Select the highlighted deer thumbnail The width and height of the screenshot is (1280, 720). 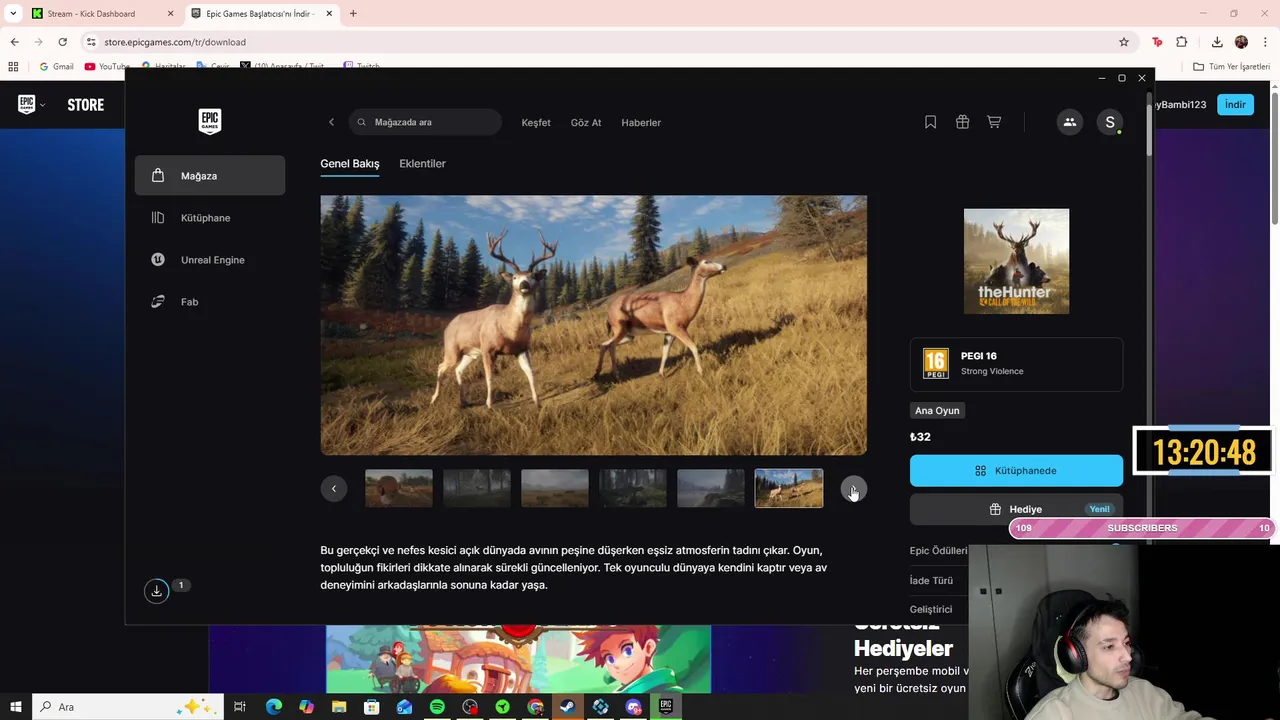click(x=789, y=489)
